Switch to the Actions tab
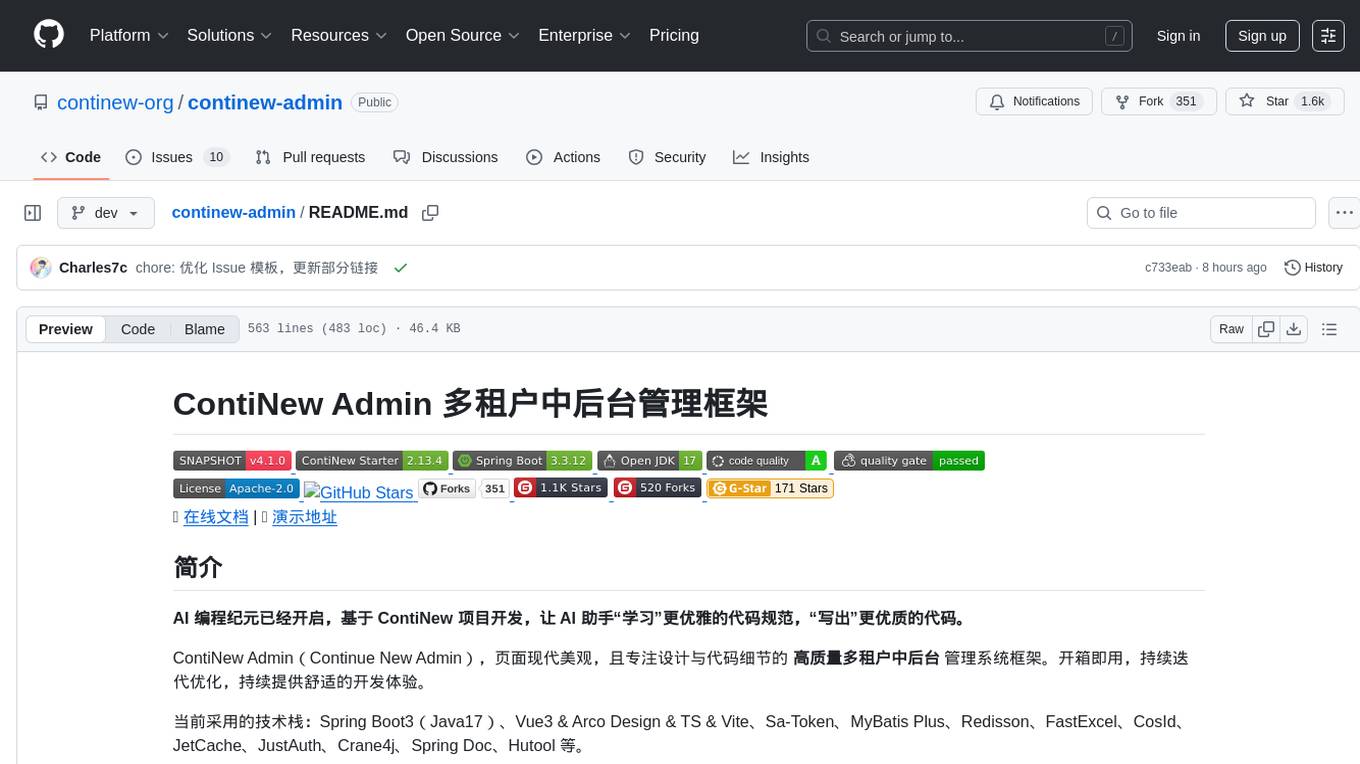The height and width of the screenshot is (764, 1360). [563, 157]
